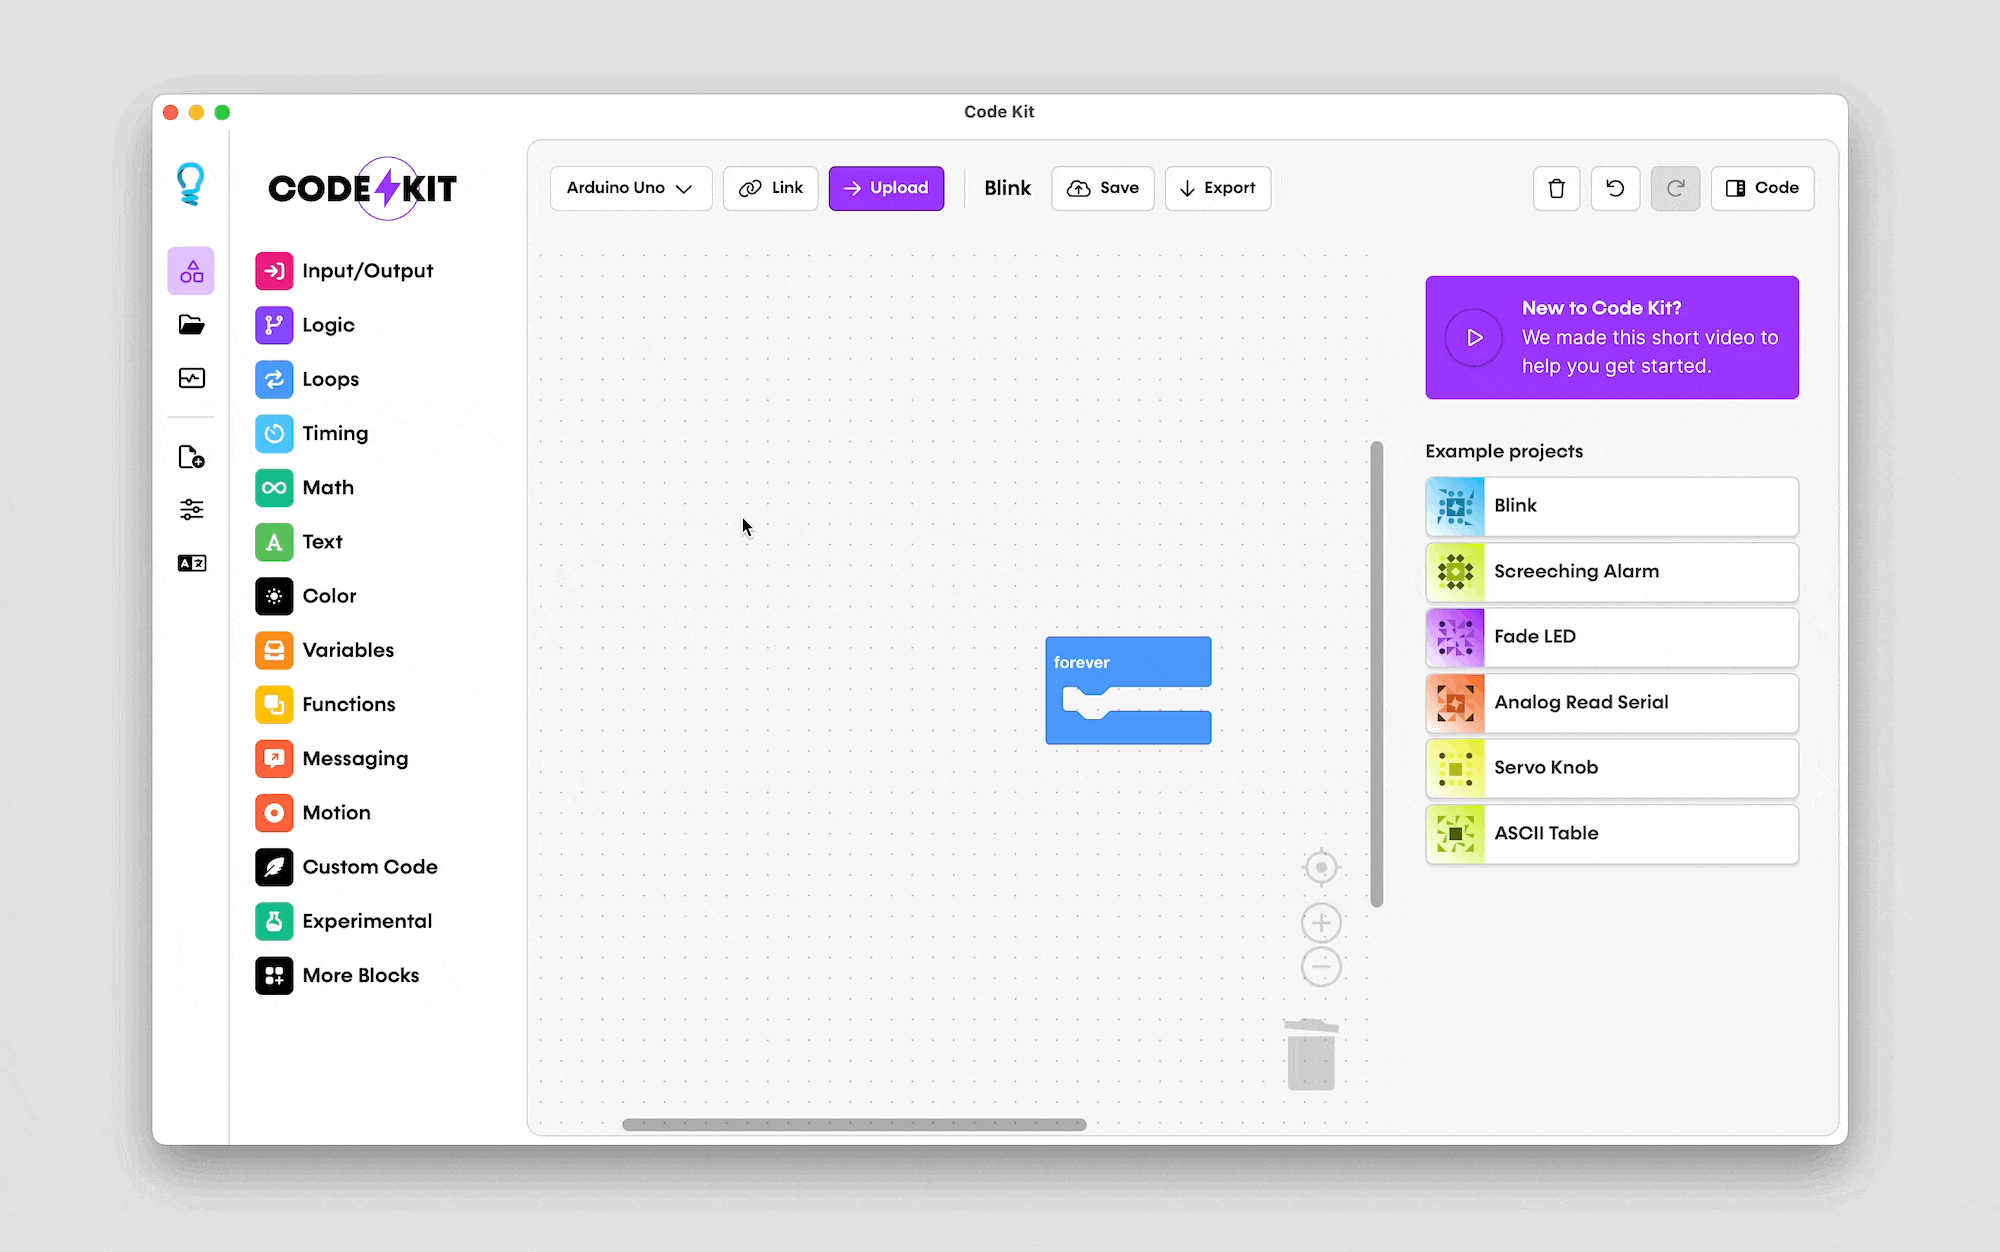Drag the horizontal scrollbar on canvas
This screenshot has width=2000, height=1252.
854,1124
